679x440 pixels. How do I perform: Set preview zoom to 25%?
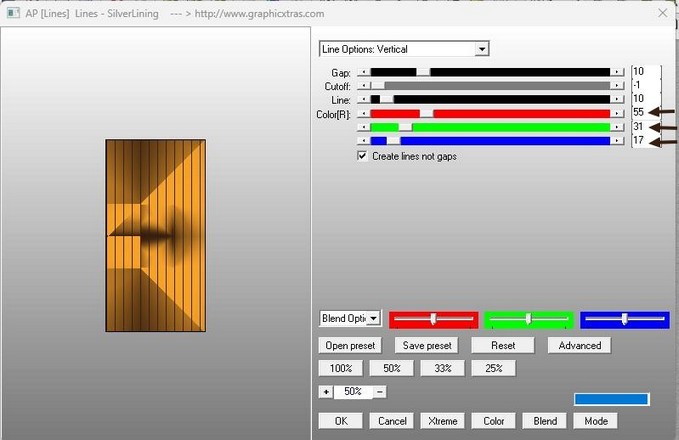click(494, 368)
